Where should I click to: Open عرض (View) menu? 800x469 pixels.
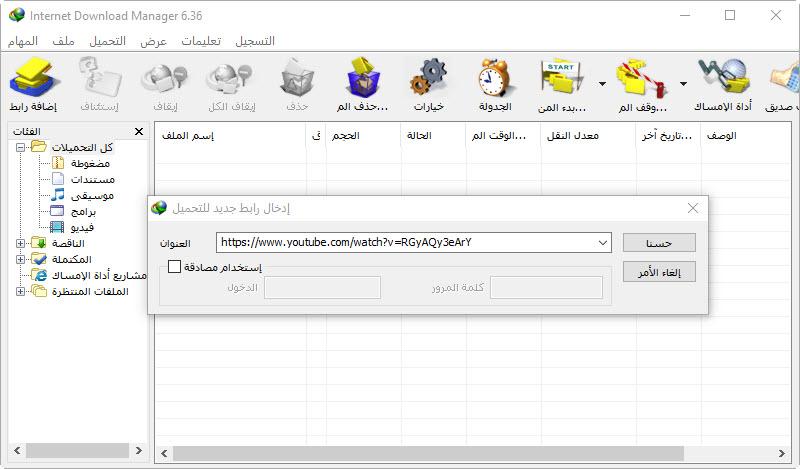click(x=153, y=41)
